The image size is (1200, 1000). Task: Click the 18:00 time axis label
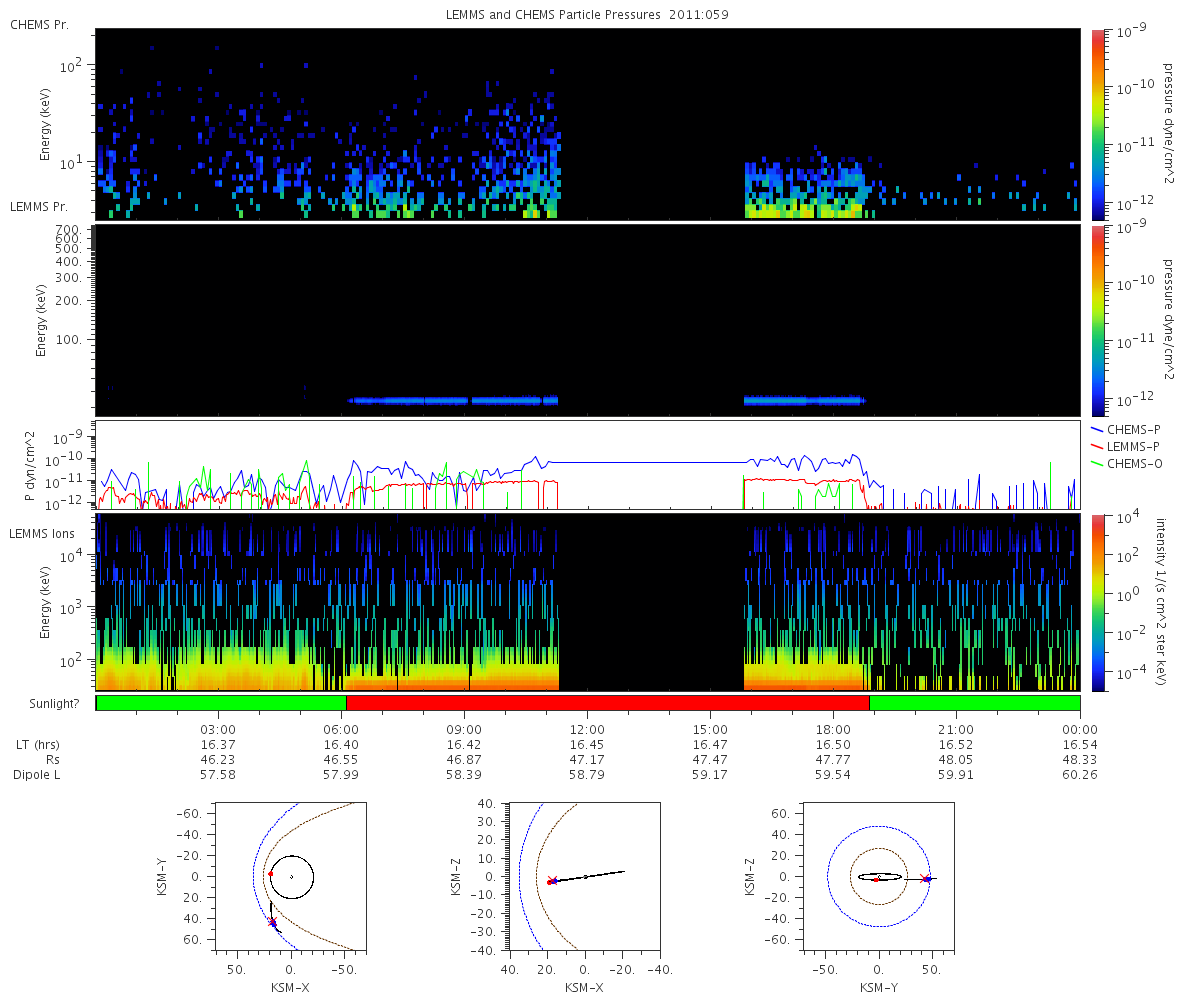click(833, 729)
